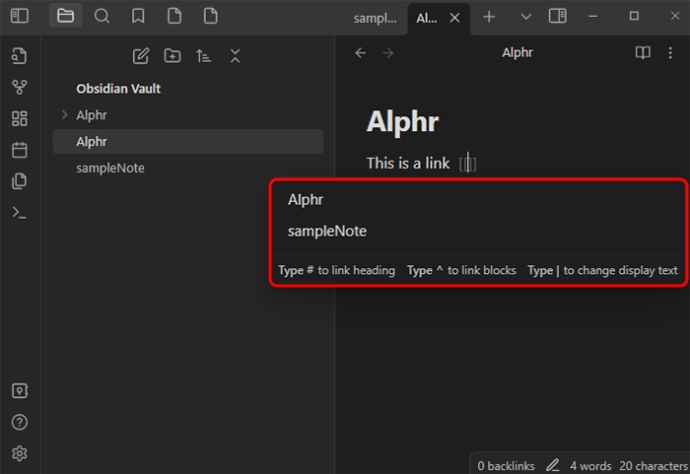Image resolution: width=690 pixels, height=474 pixels.
Task: Open graph view from the ribbon
Action: (19, 87)
